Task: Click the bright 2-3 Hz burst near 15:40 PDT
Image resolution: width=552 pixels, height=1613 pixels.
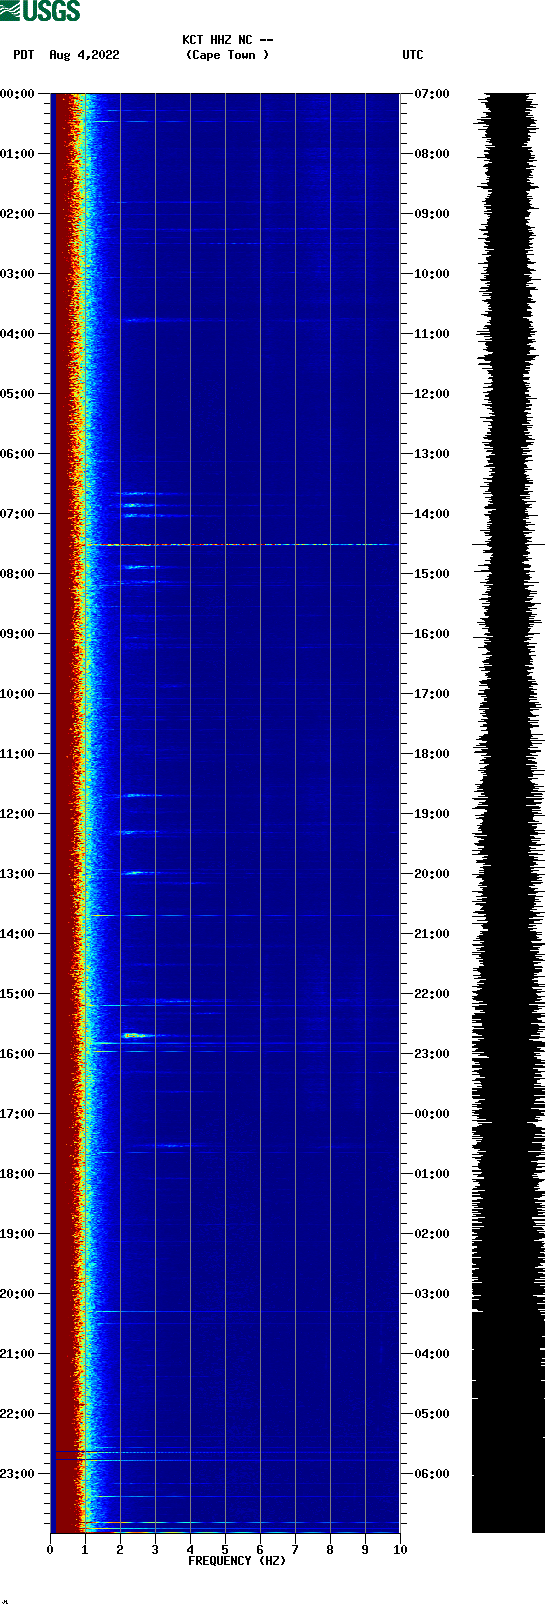Action: (x=136, y=1035)
